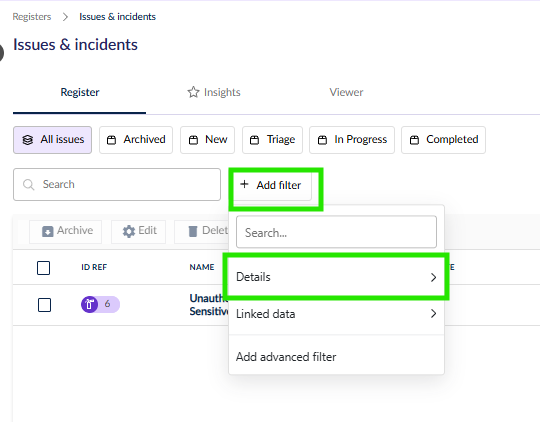Screen dimensions: 540x422
Task: Tick the select-all header checkbox
Action: tap(43, 268)
